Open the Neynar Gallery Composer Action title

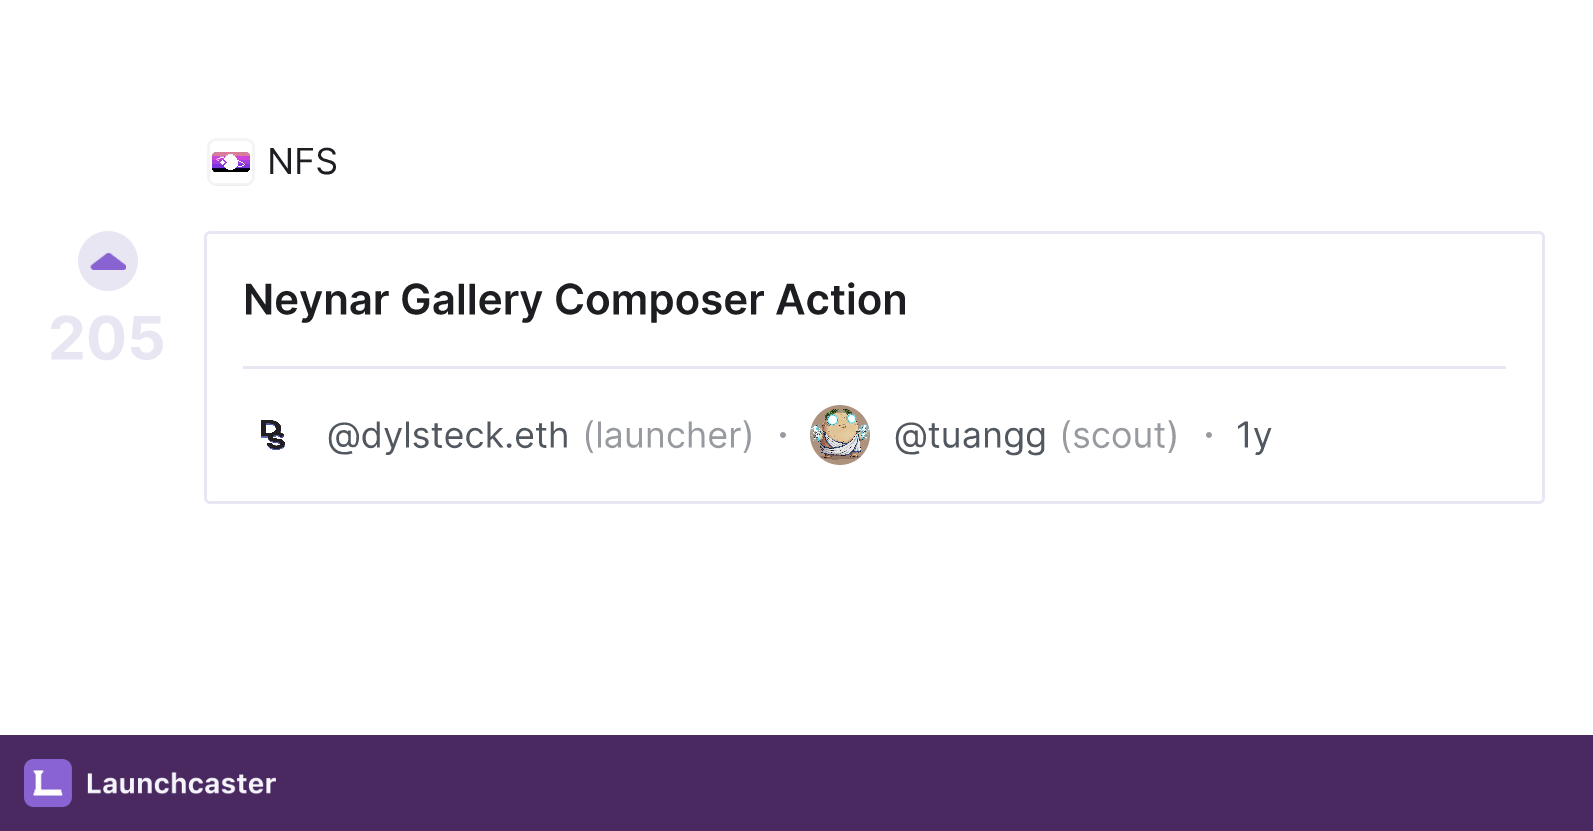[x=574, y=299]
